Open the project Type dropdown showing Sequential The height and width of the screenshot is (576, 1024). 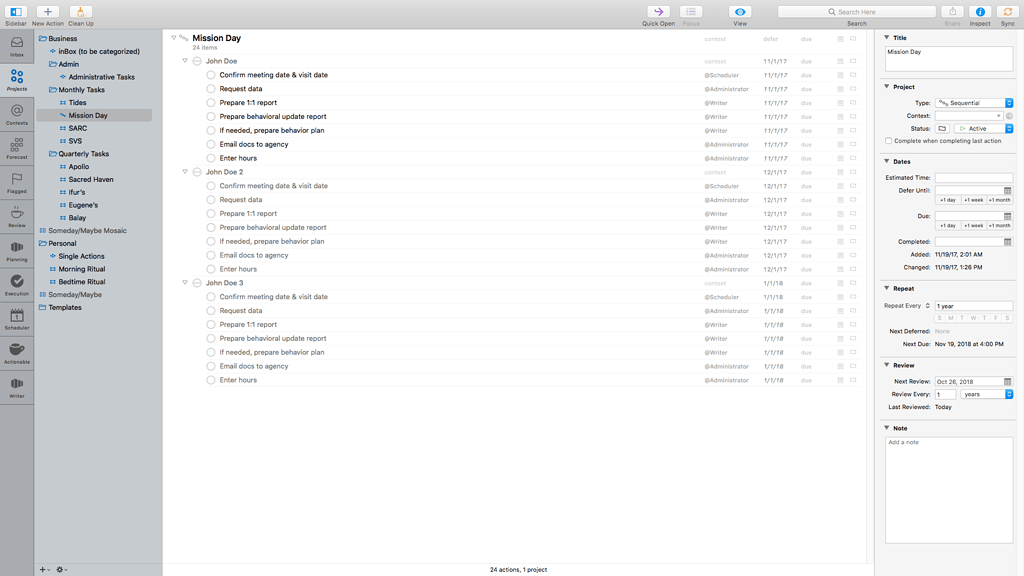pyautogui.click(x=974, y=103)
